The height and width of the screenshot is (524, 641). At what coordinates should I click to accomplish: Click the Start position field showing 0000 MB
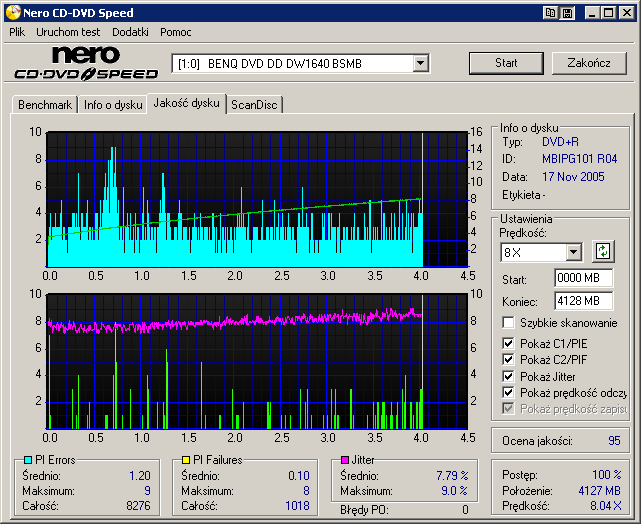tap(583, 278)
